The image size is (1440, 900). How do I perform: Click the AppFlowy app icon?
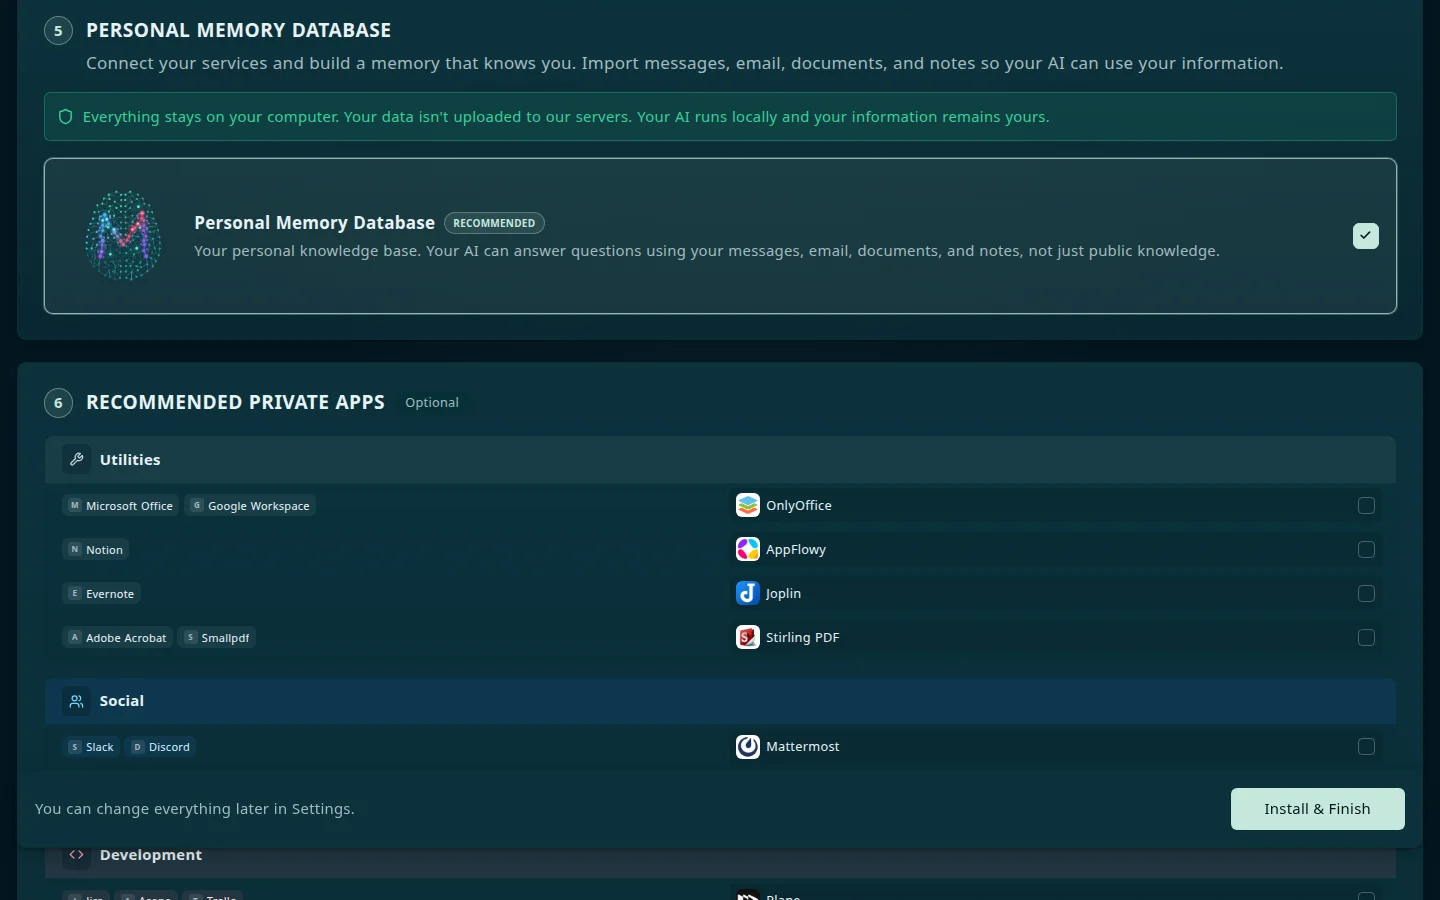coord(748,550)
